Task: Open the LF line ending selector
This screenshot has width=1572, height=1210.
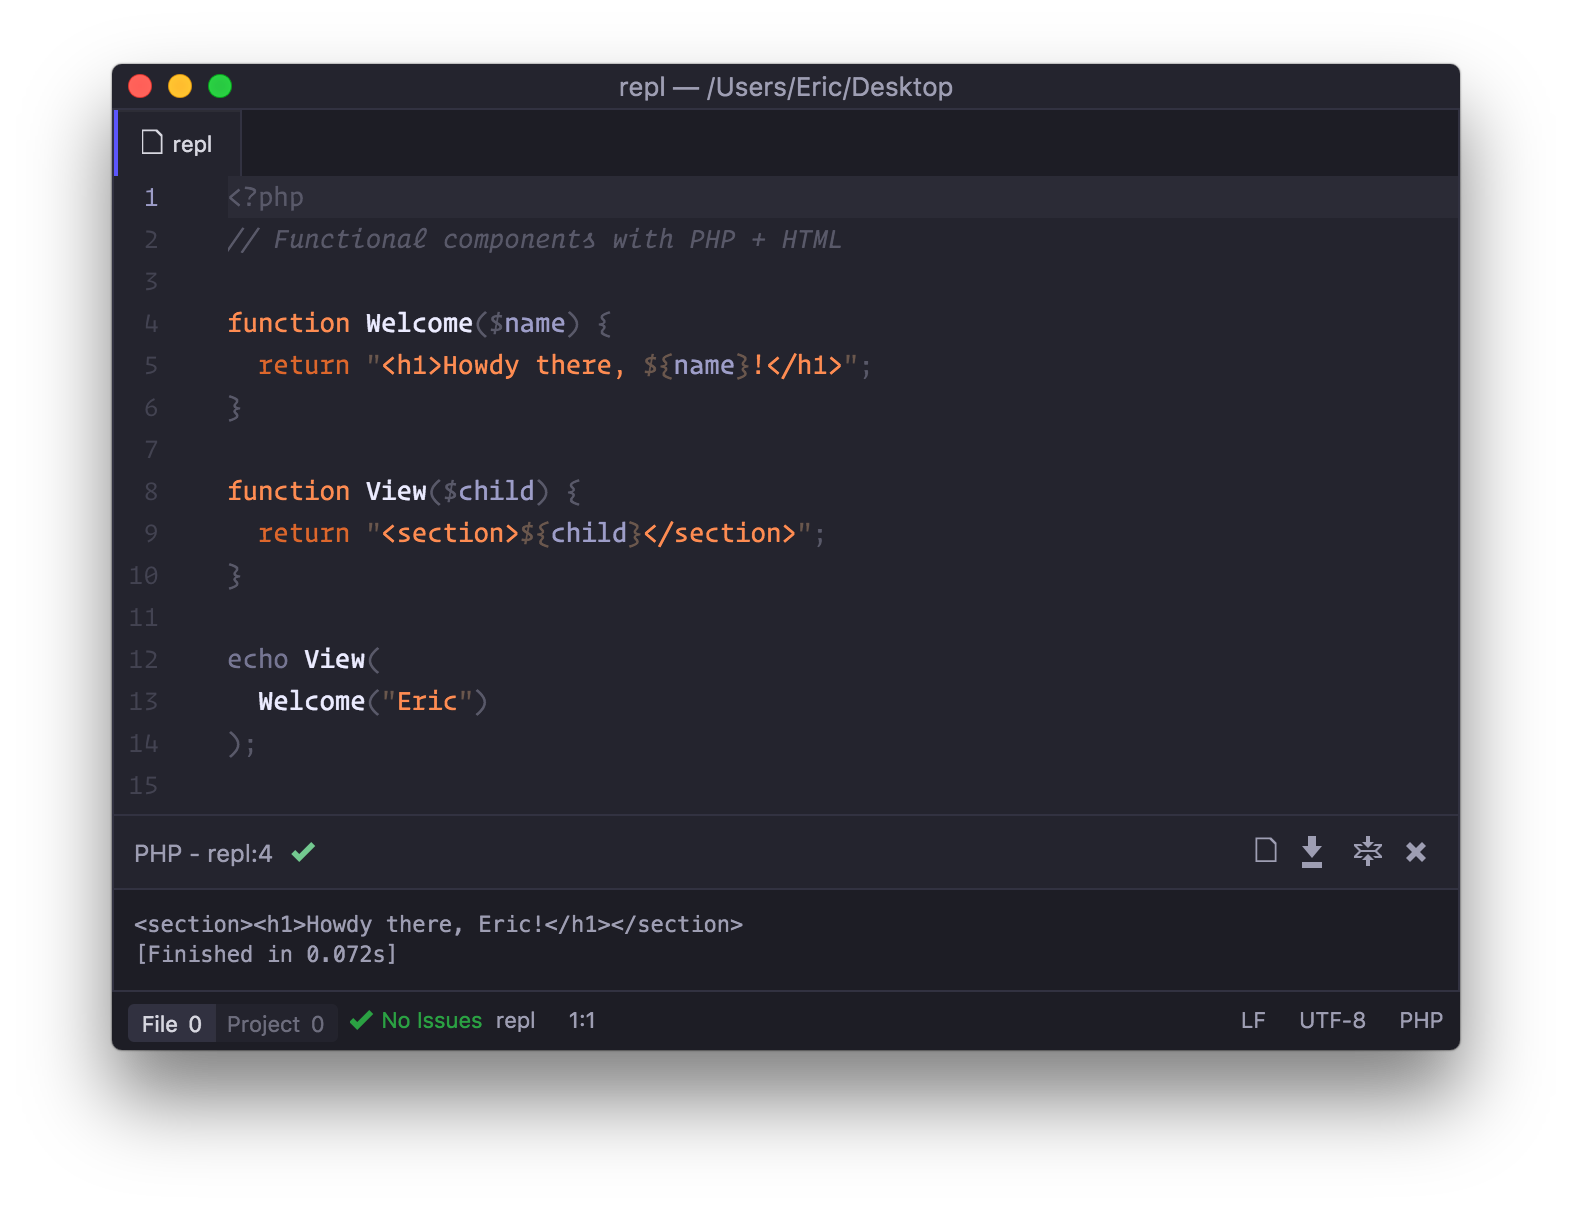Action: [1253, 1021]
